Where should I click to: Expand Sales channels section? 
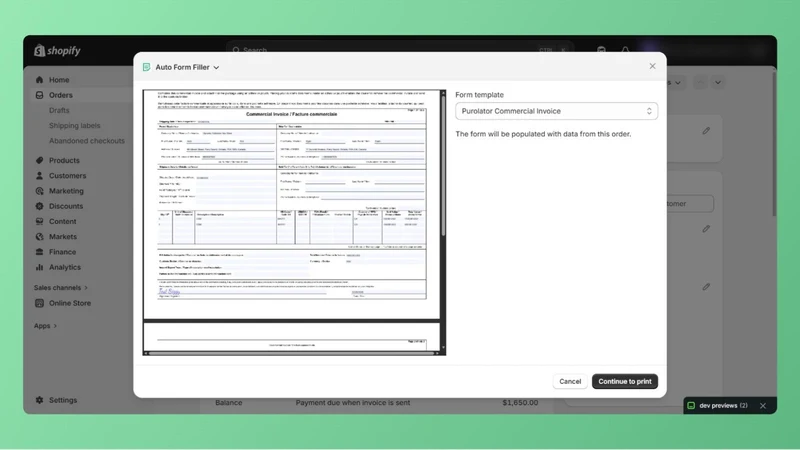click(x=61, y=288)
